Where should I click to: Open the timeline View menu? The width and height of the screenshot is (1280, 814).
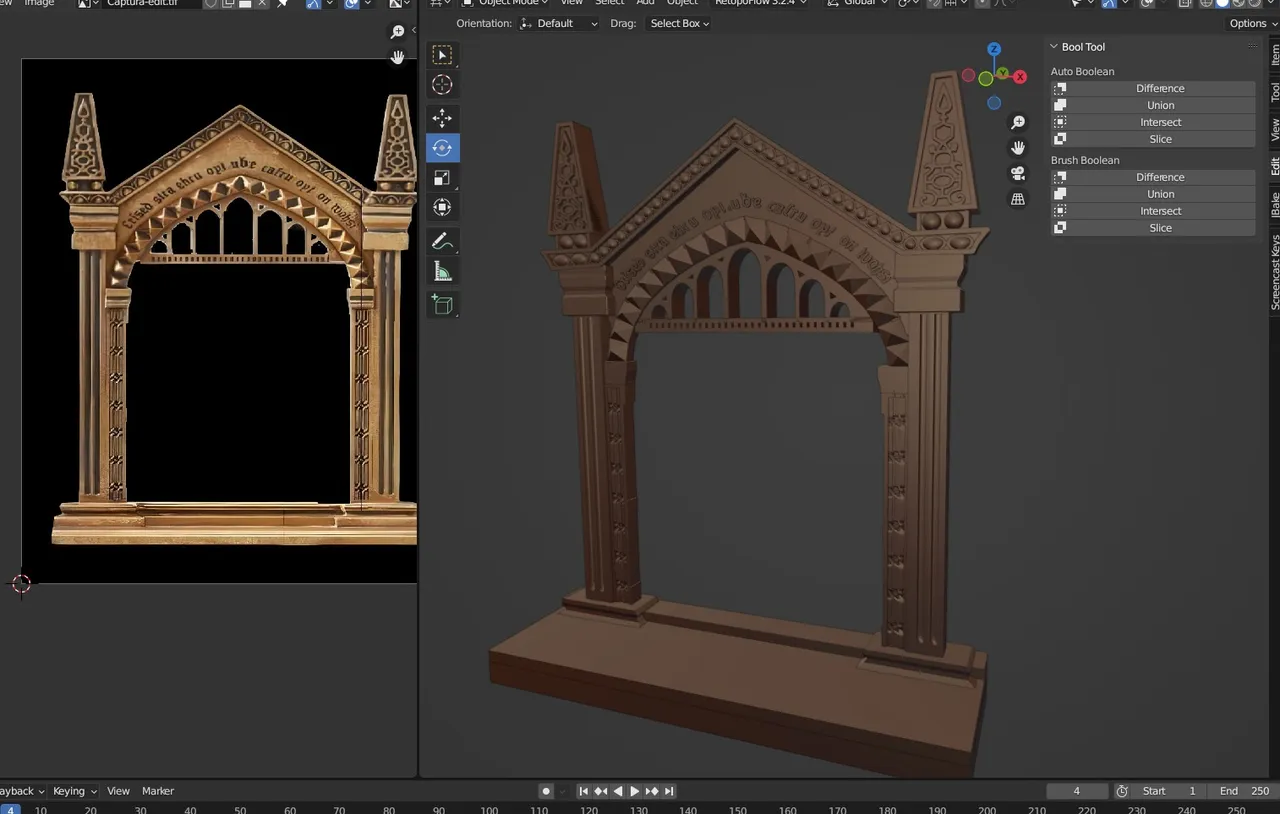[118, 791]
